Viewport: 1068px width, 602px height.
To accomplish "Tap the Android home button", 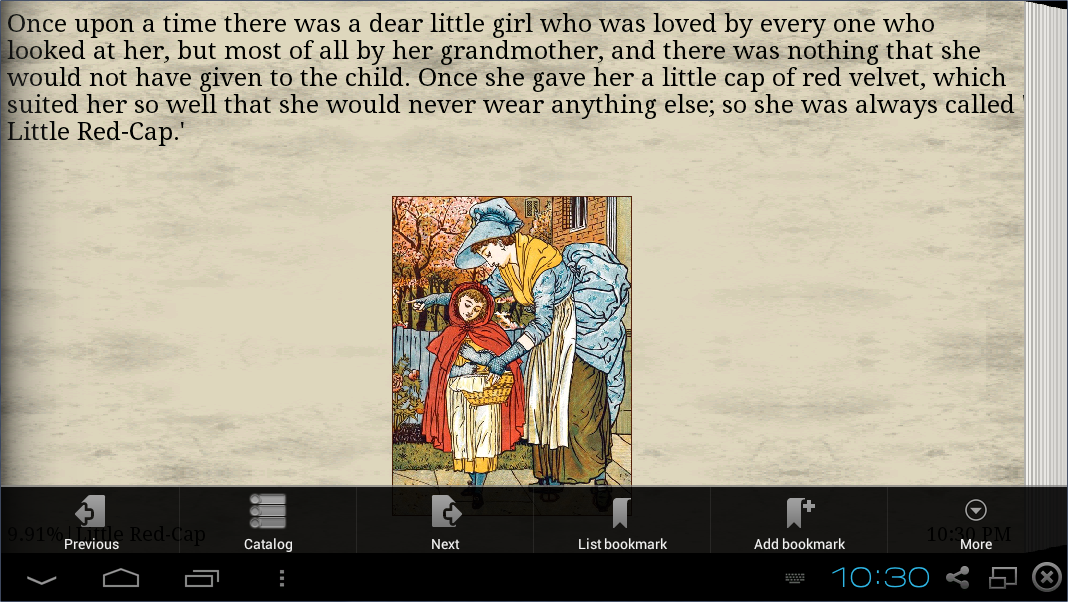I will coord(121,578).
